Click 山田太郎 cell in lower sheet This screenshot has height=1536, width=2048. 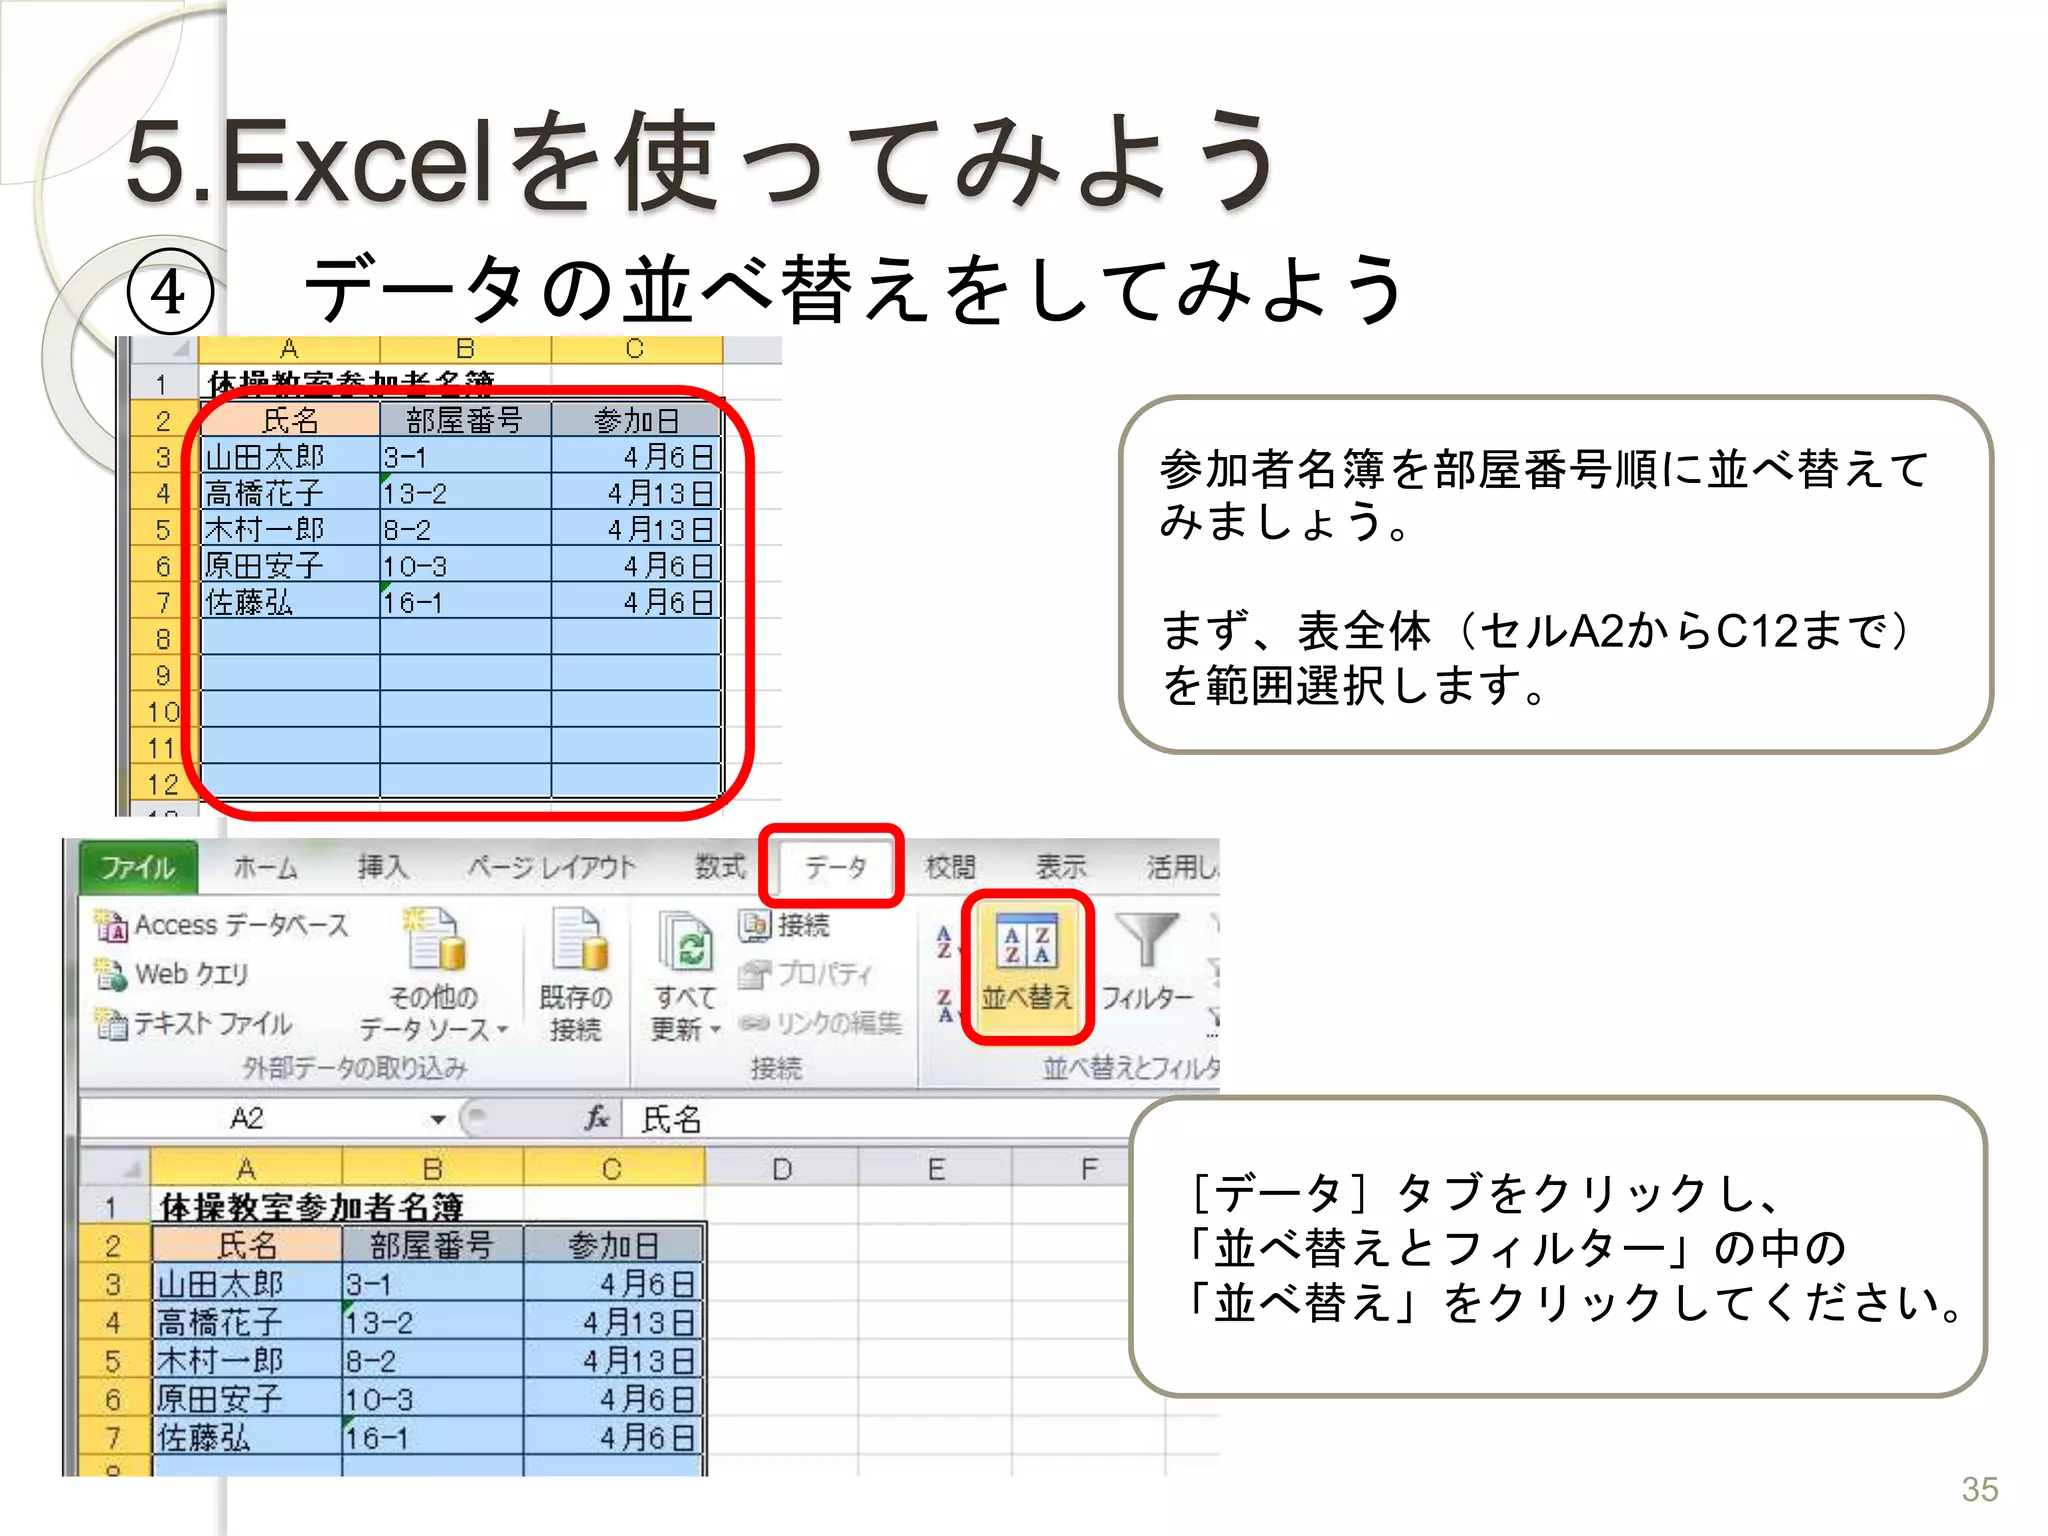point(247,1284)
